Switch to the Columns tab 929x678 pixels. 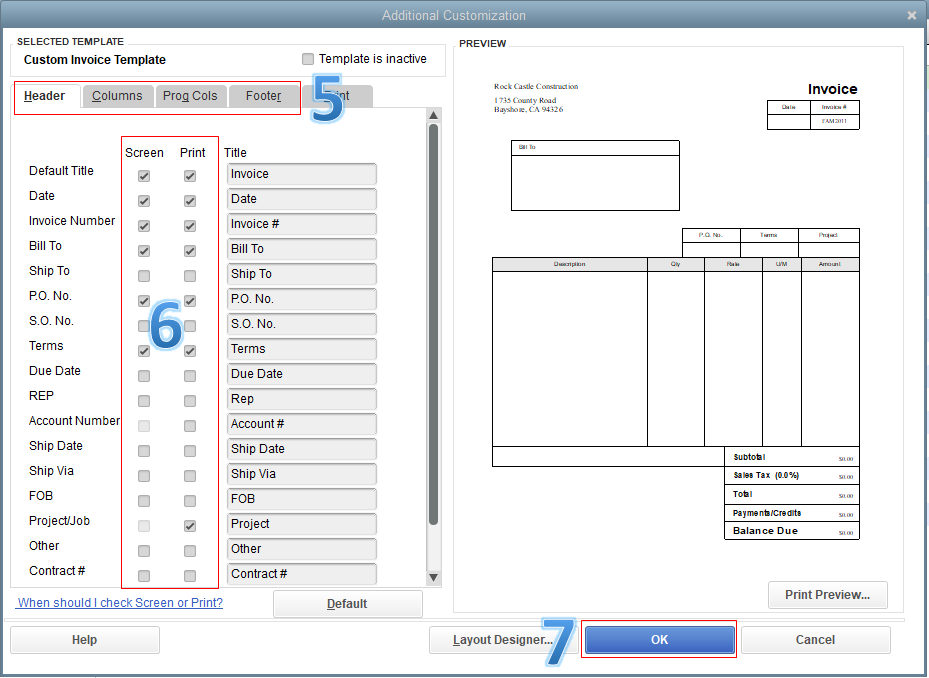[117, 96]
